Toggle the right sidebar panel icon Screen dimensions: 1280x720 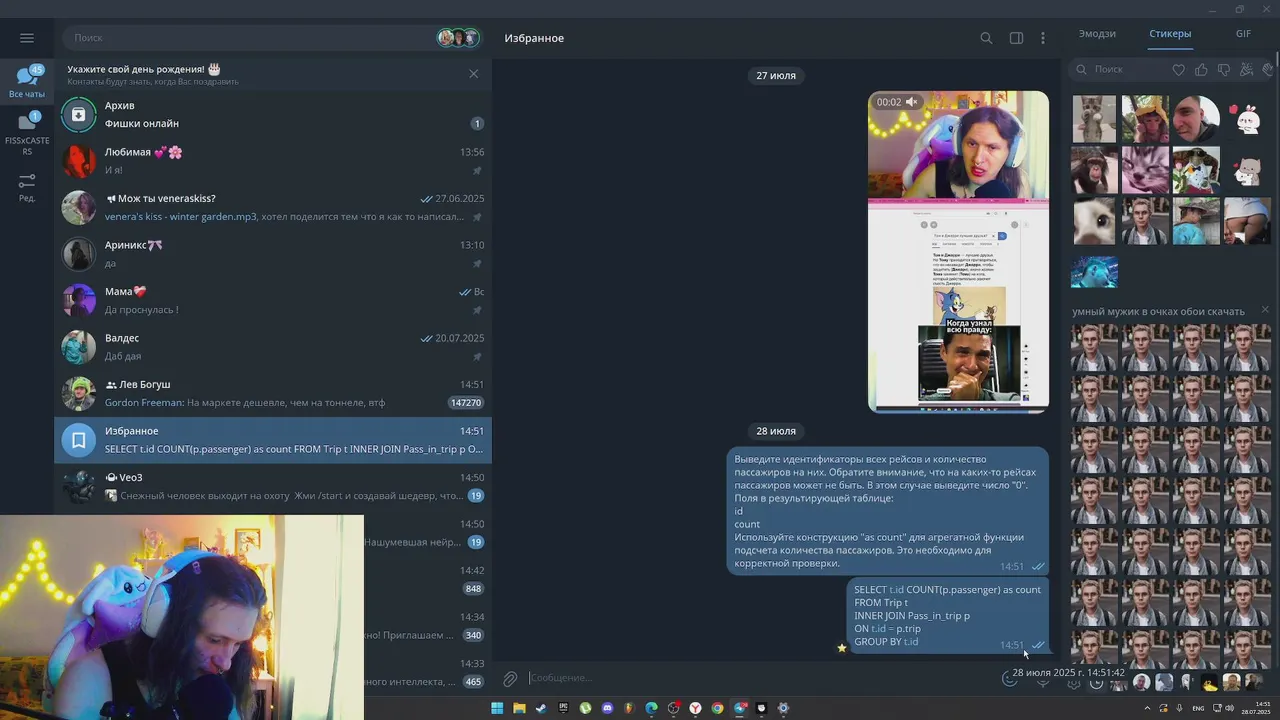1016,38
